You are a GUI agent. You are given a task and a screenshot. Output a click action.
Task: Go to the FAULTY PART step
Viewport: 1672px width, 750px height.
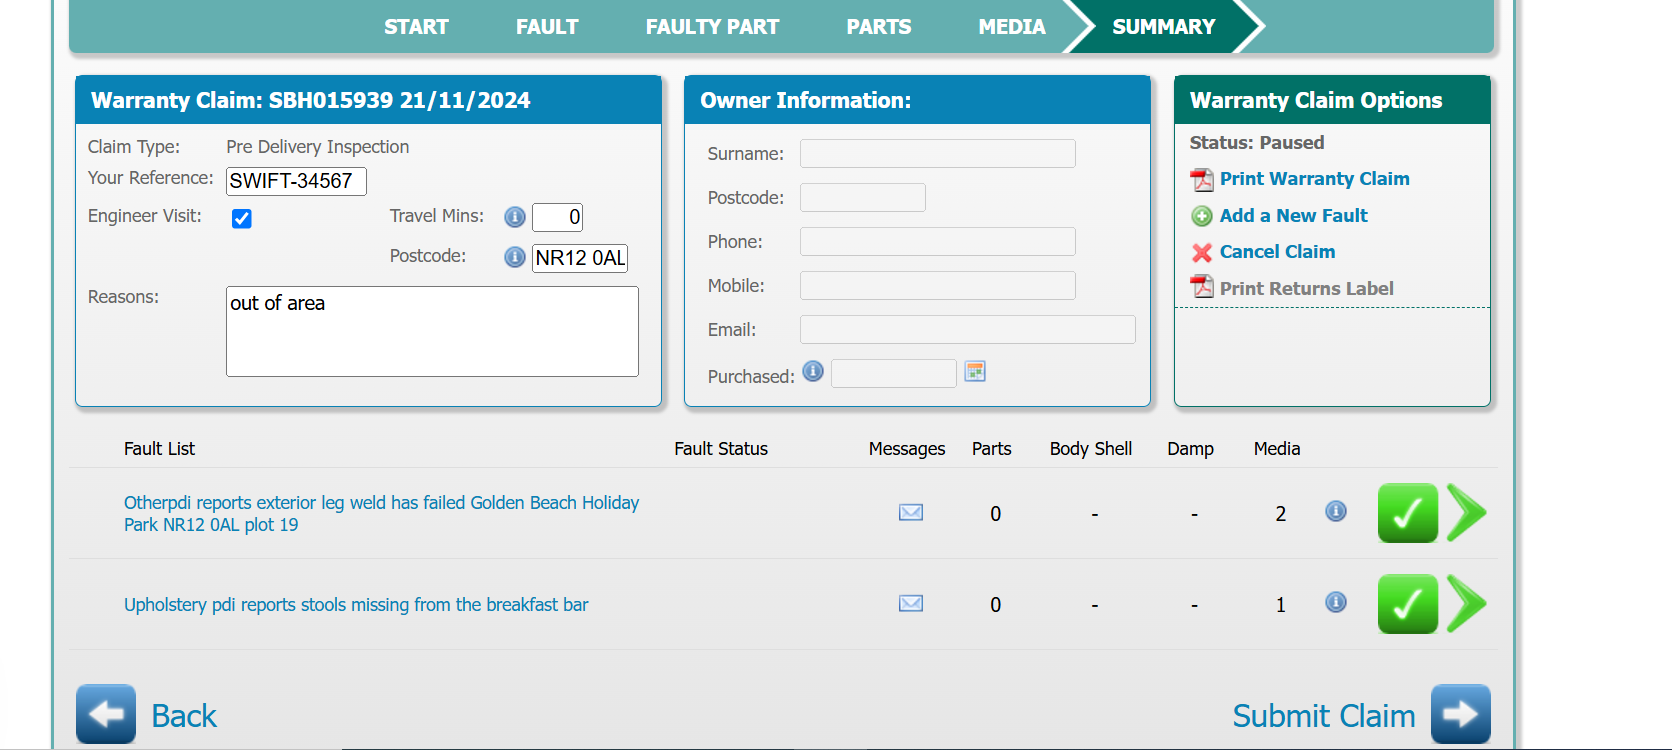(x=712, y=27)
